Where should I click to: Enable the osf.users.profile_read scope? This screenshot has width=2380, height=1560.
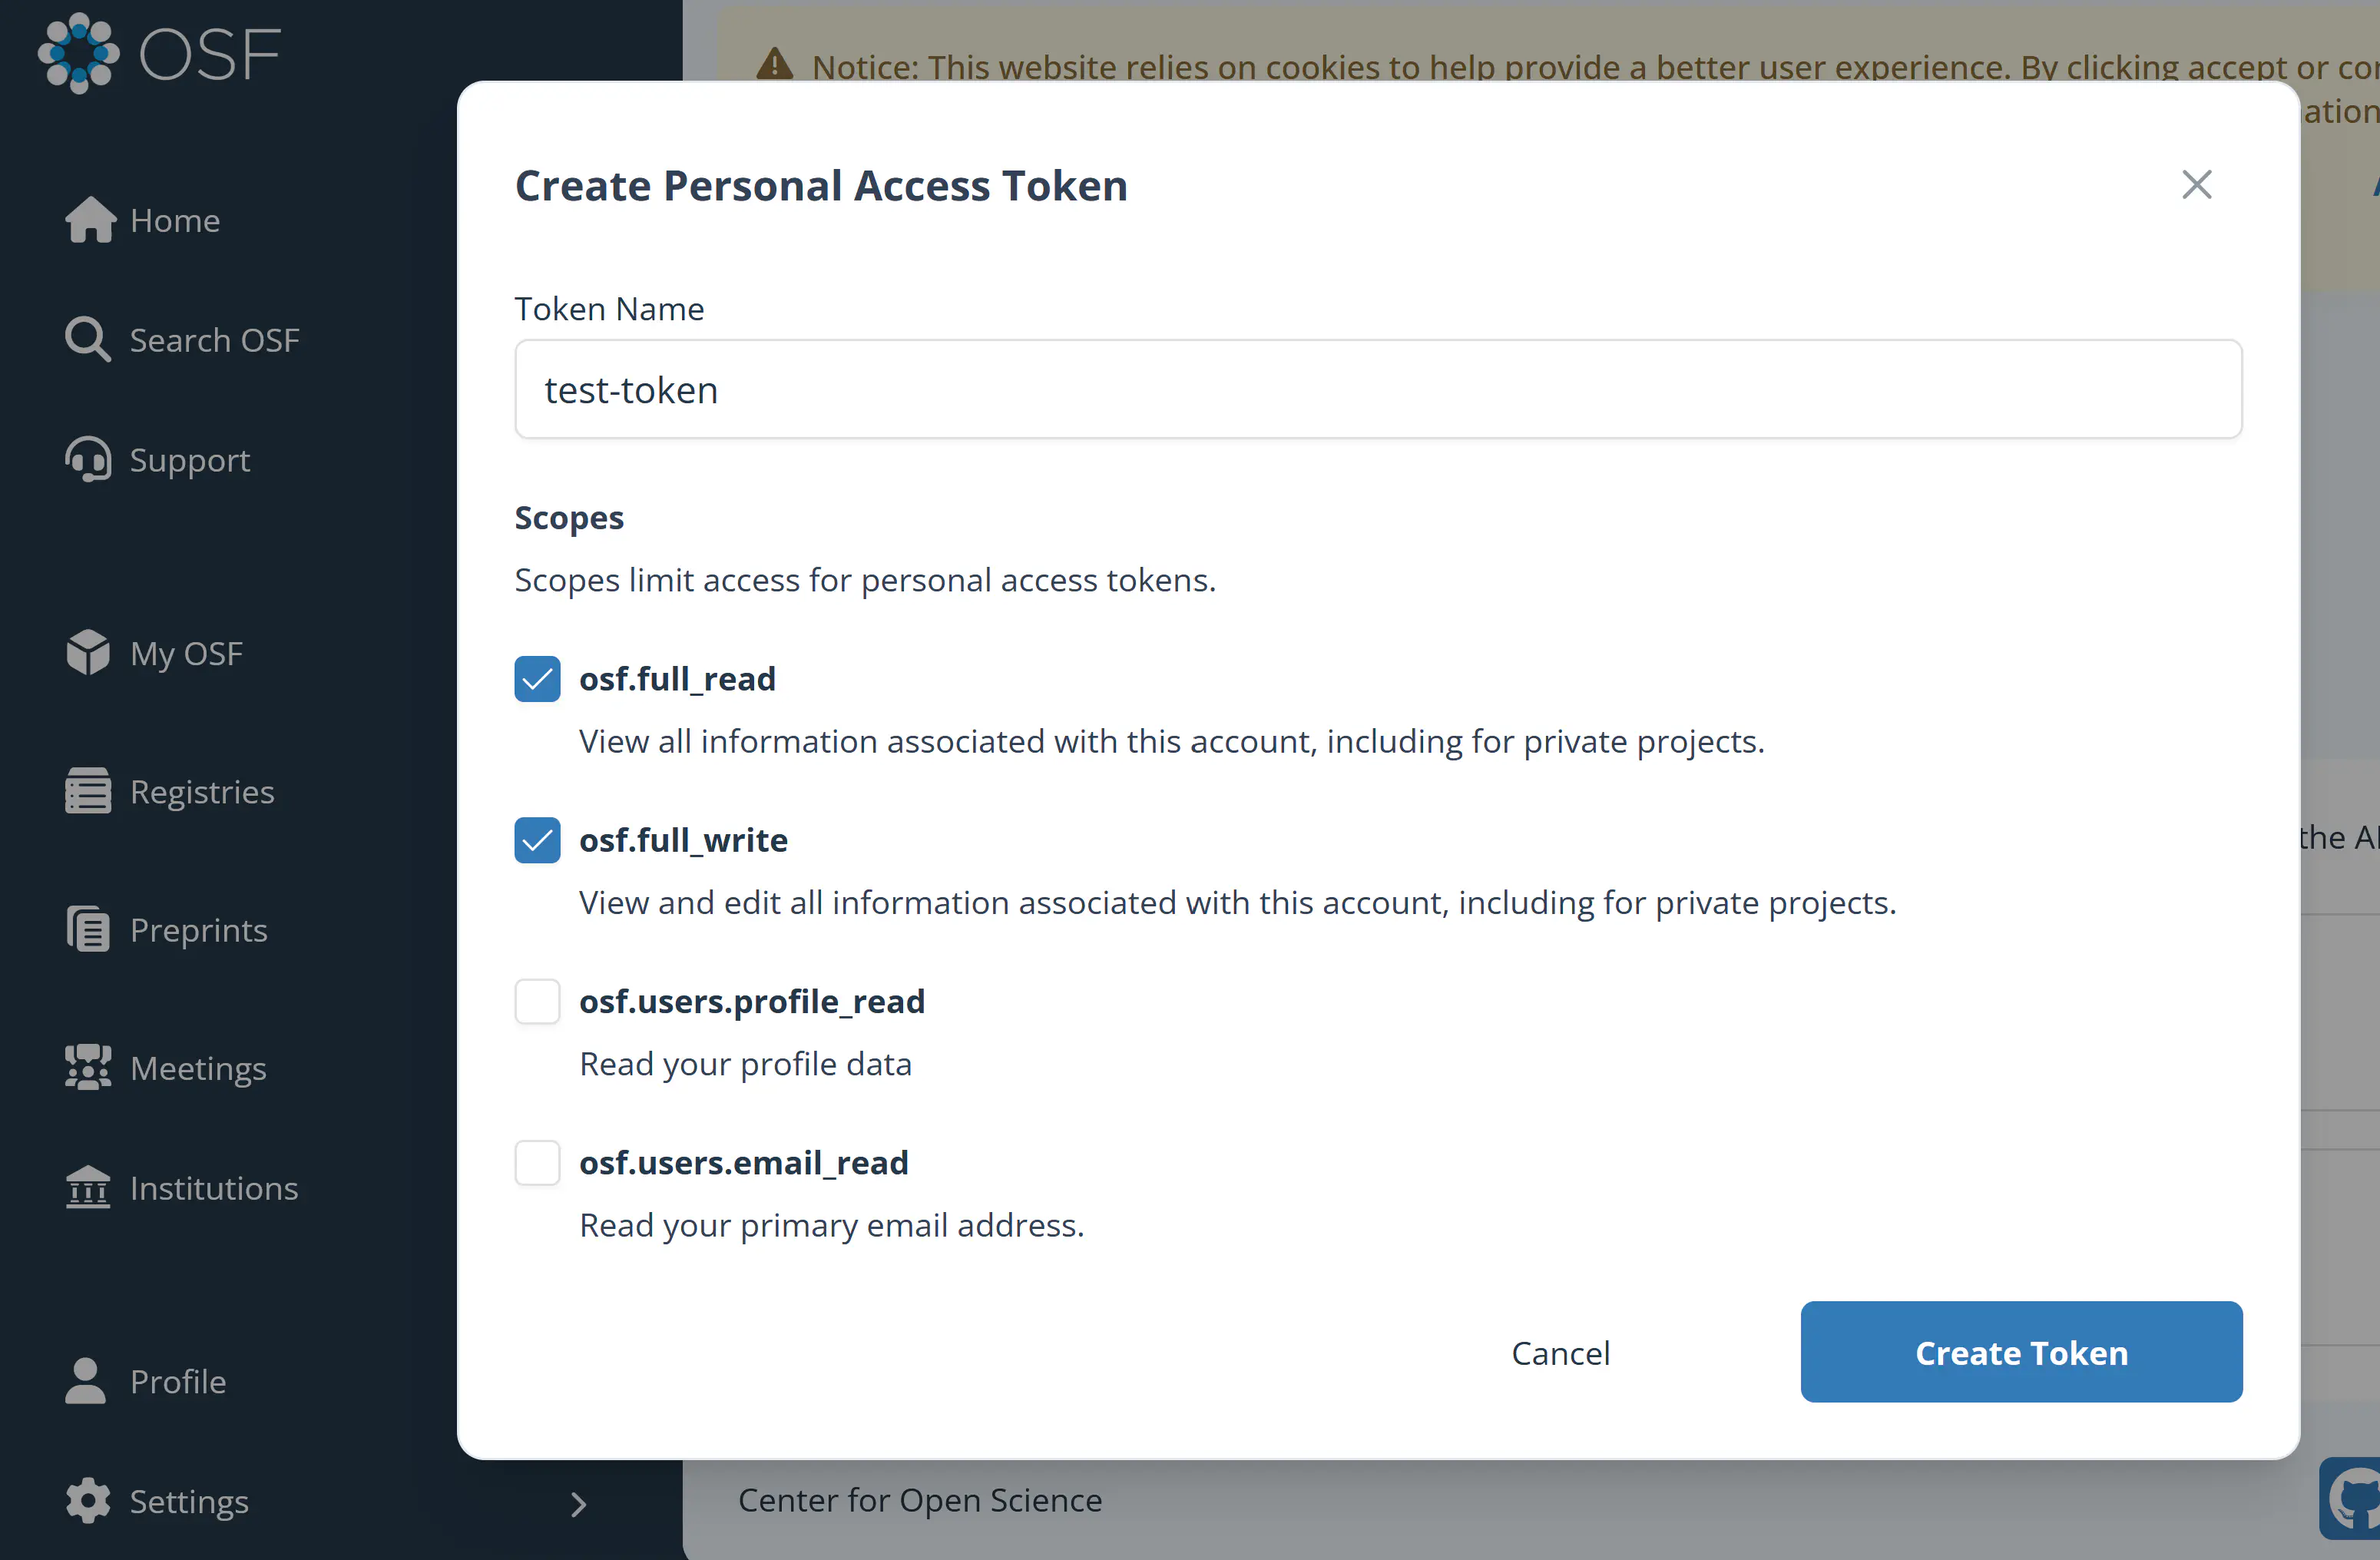coord(537,1001)
